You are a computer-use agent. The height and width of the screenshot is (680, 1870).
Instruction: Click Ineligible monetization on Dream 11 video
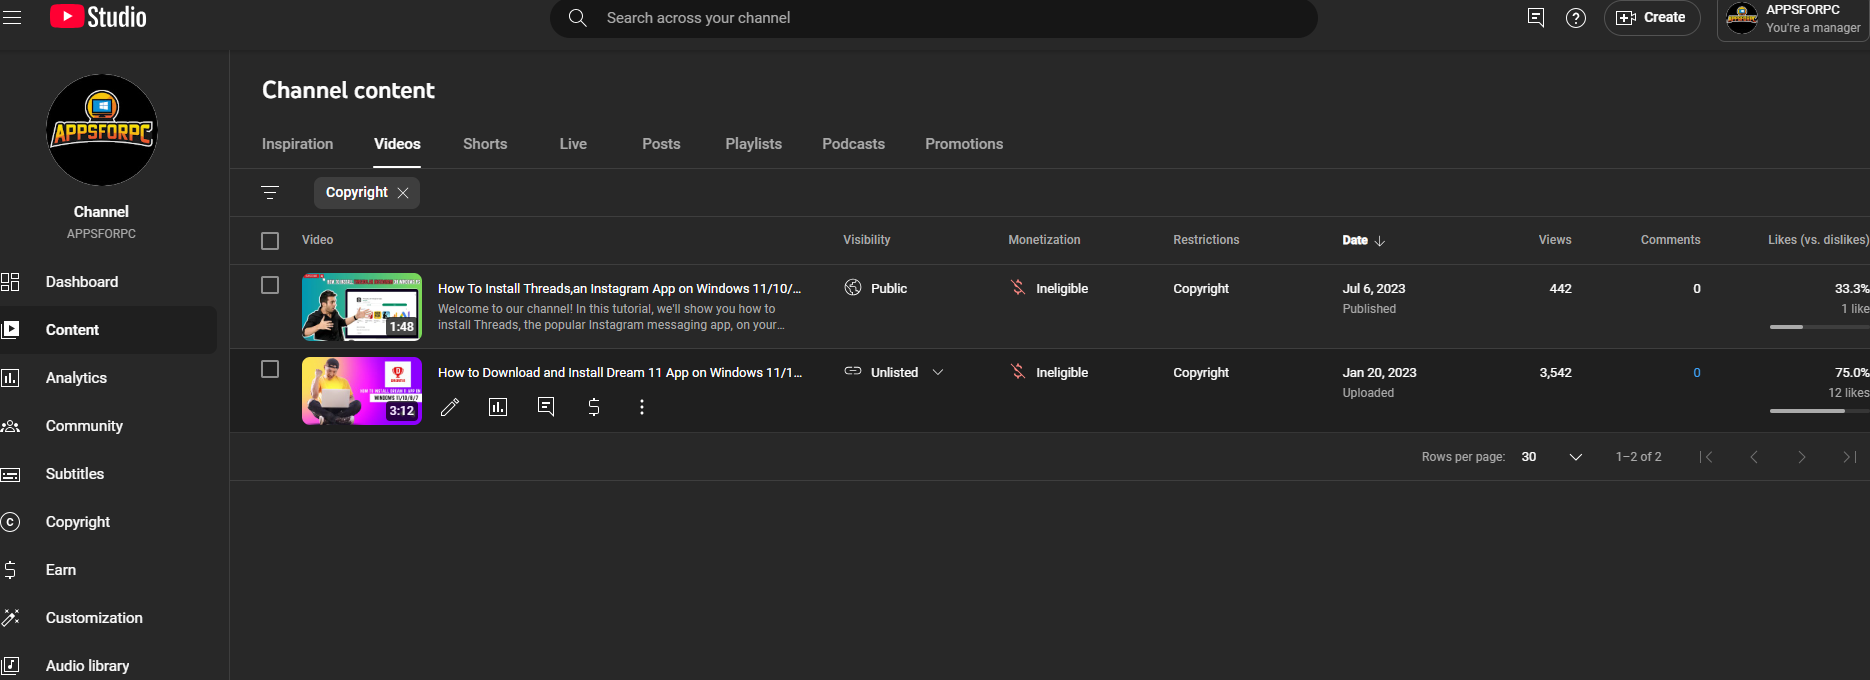point(1049,372)
